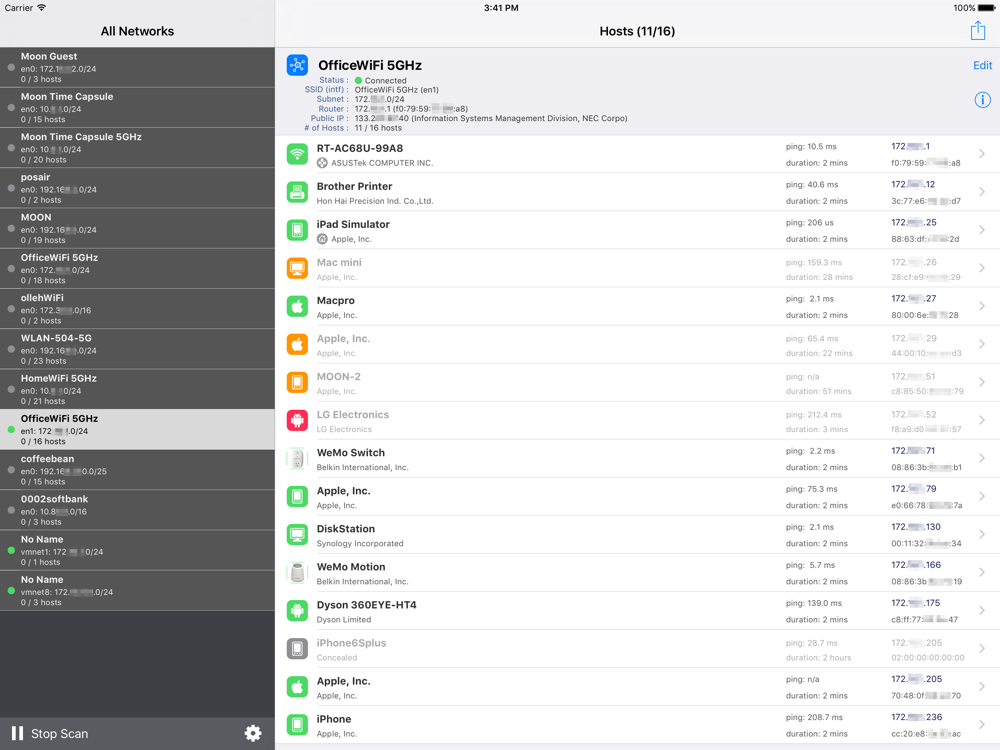The width and height of the screenshot is (1000, 750).
Task: Select posair network in sidebar
Action: point(137,188)
